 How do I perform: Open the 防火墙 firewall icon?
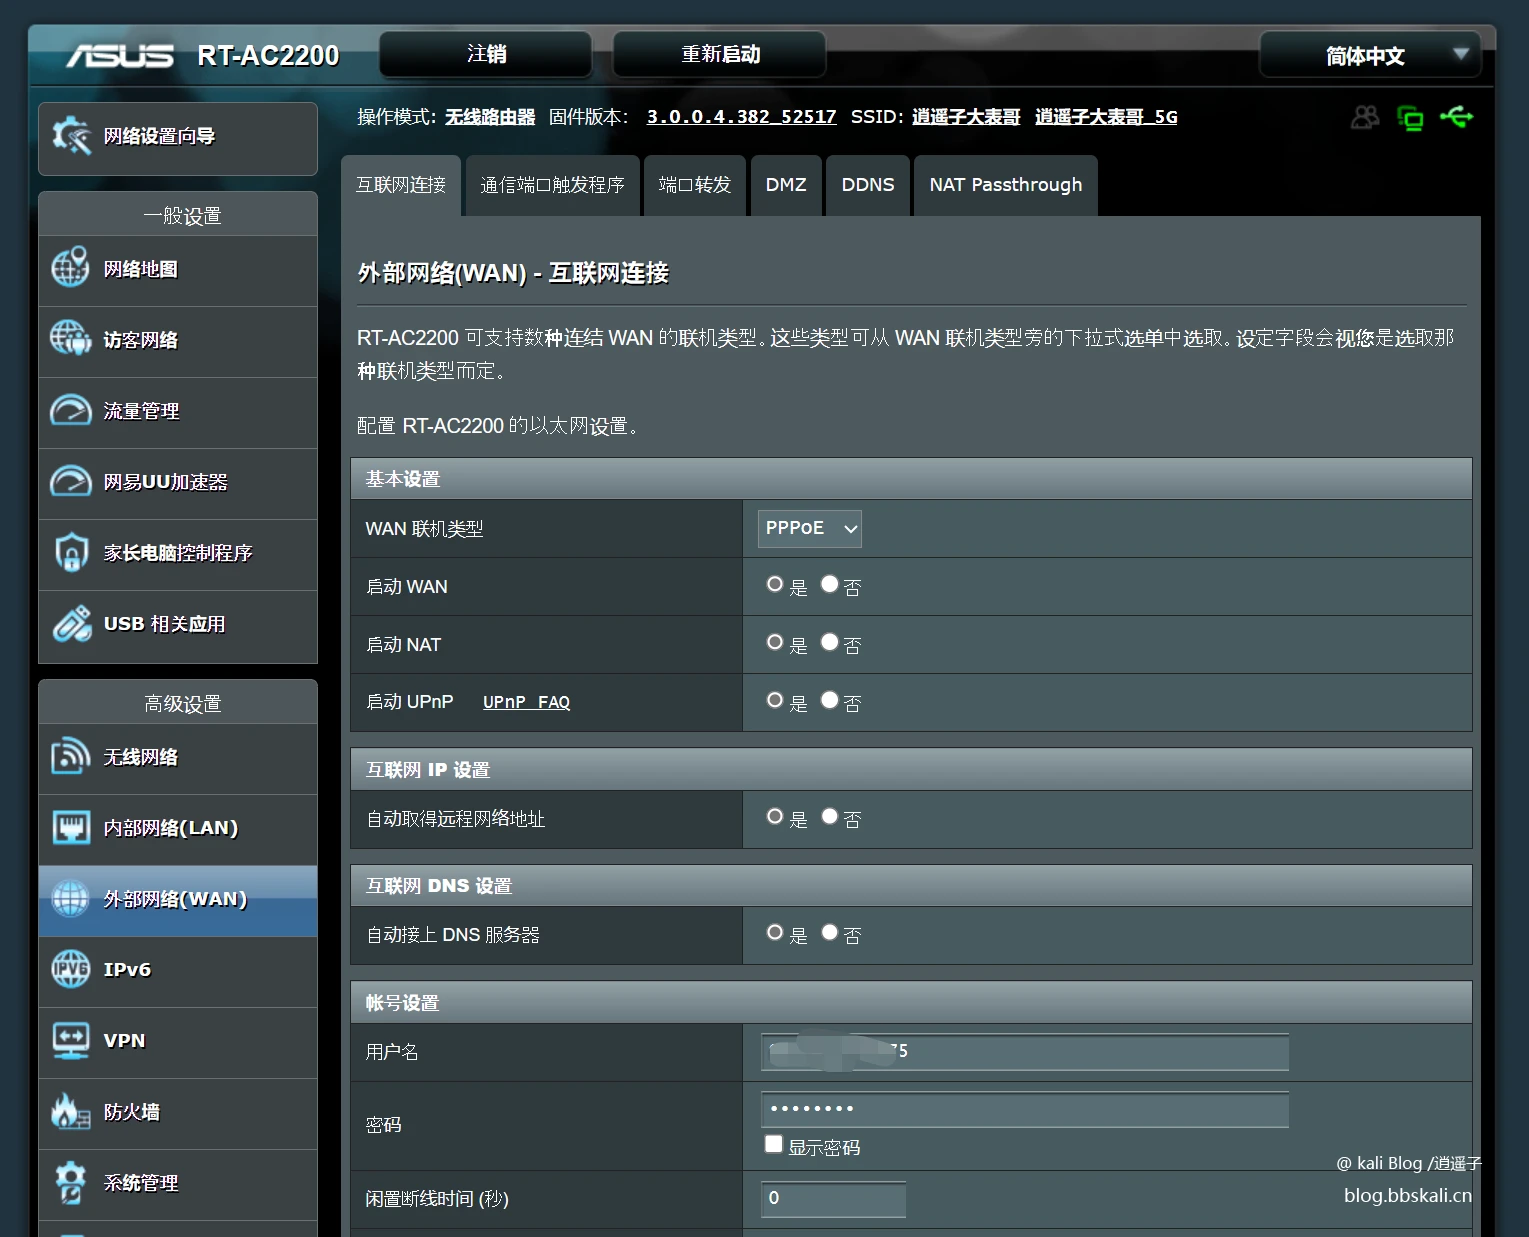pyautogui.click(x=70, y=1110)
